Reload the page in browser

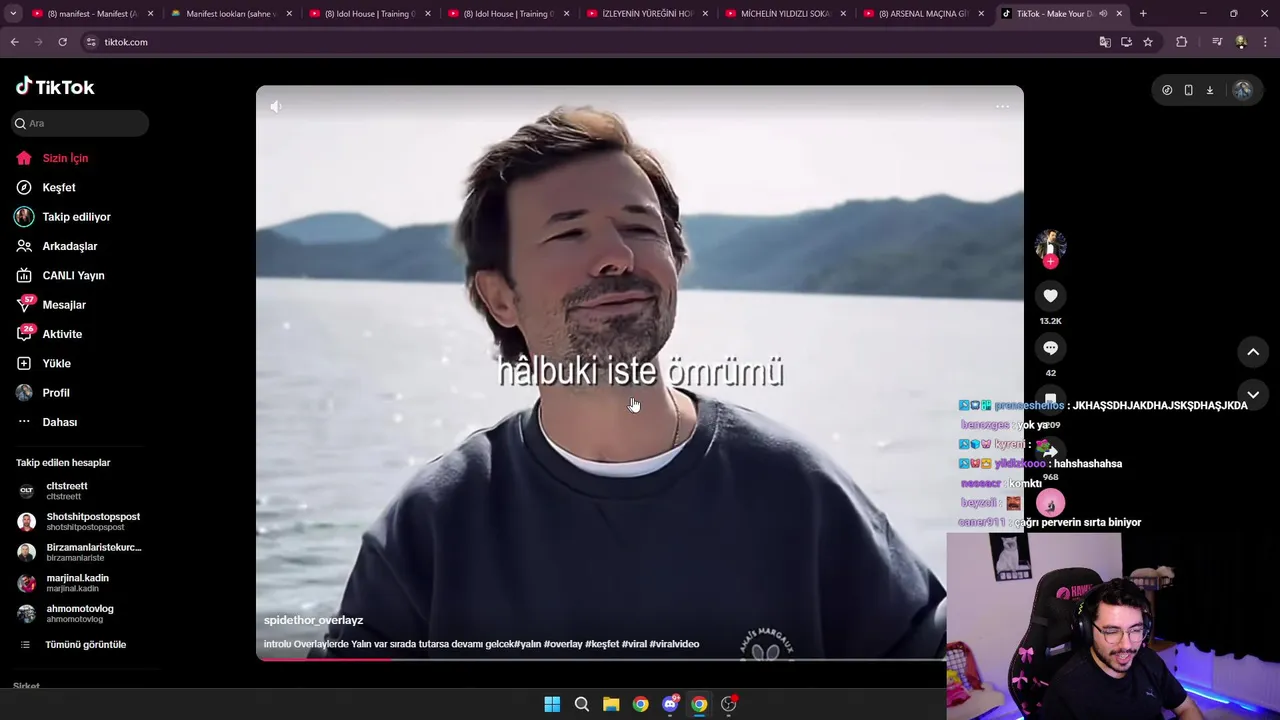(x=62, y=42)
